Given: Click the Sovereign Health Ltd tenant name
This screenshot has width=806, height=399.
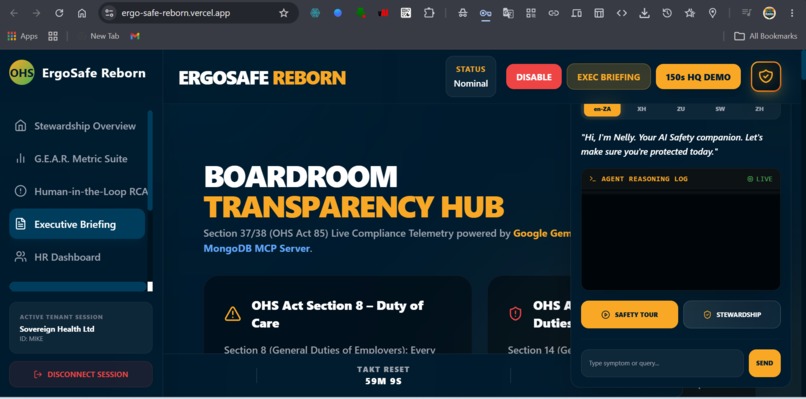Looking at the screenshot, I should point(57,329).
